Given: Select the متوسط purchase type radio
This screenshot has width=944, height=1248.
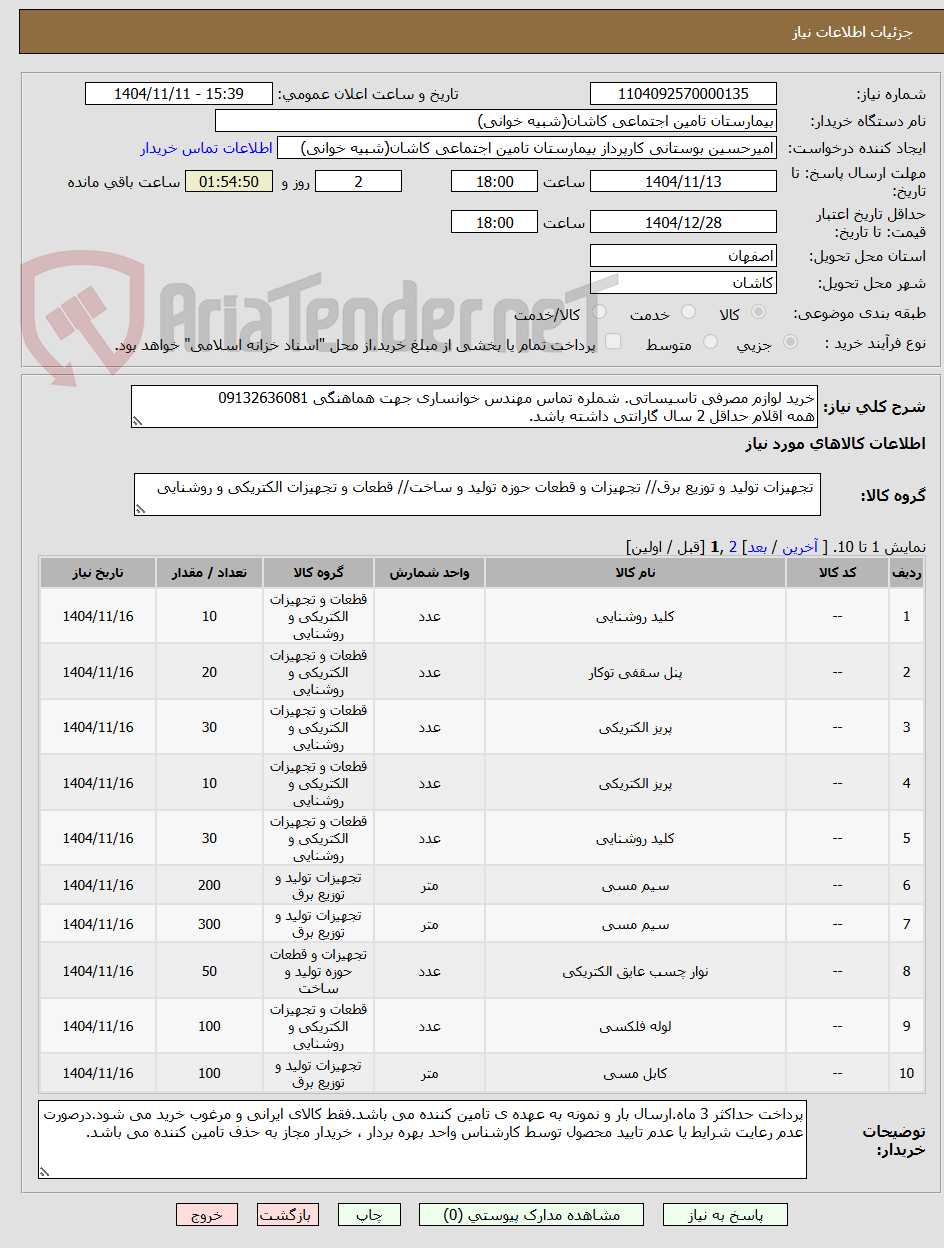Looking at the screenshot, I should coord(710,343).
